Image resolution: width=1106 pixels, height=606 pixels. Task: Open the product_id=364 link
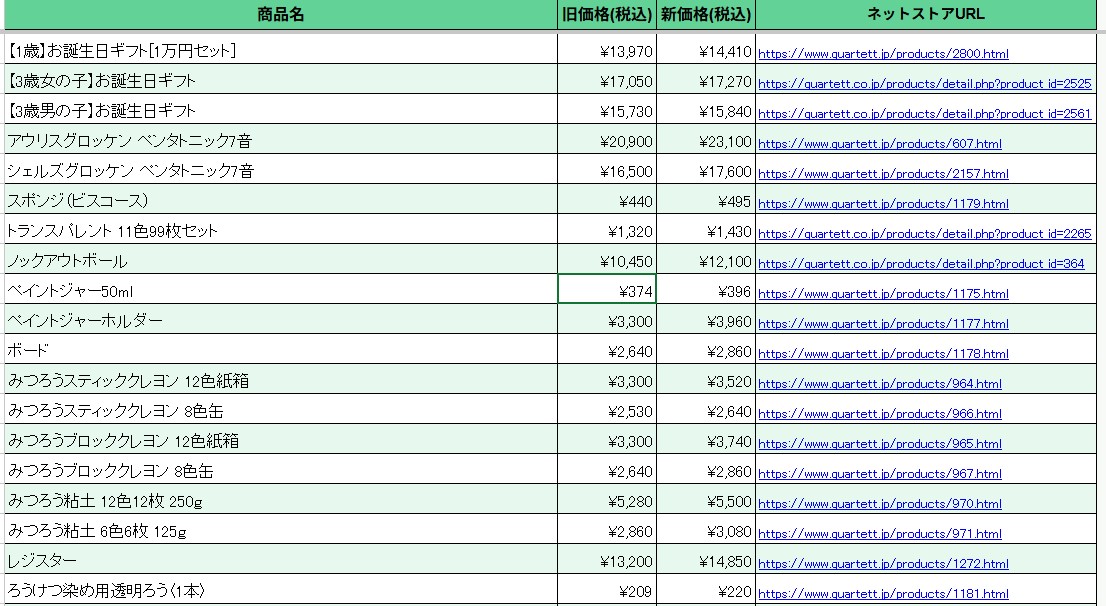click(921, 264)
